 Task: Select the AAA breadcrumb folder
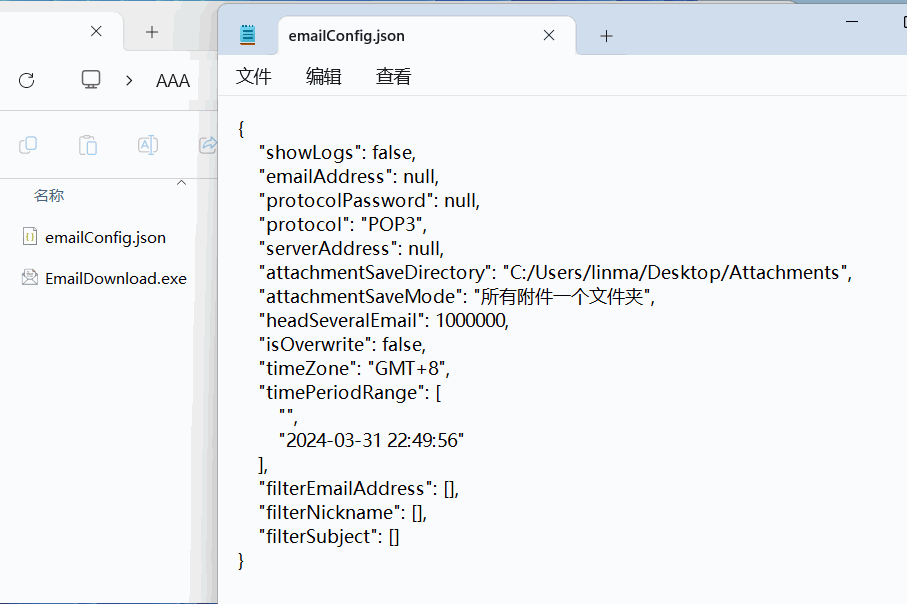(173, 81)
